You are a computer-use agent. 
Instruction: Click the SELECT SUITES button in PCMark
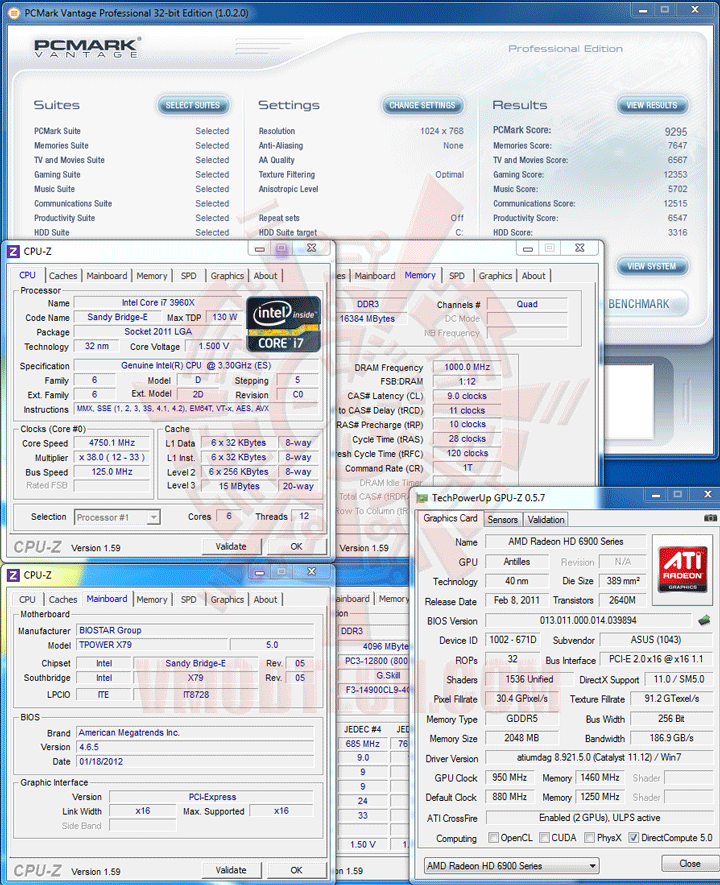click(193, 105)
